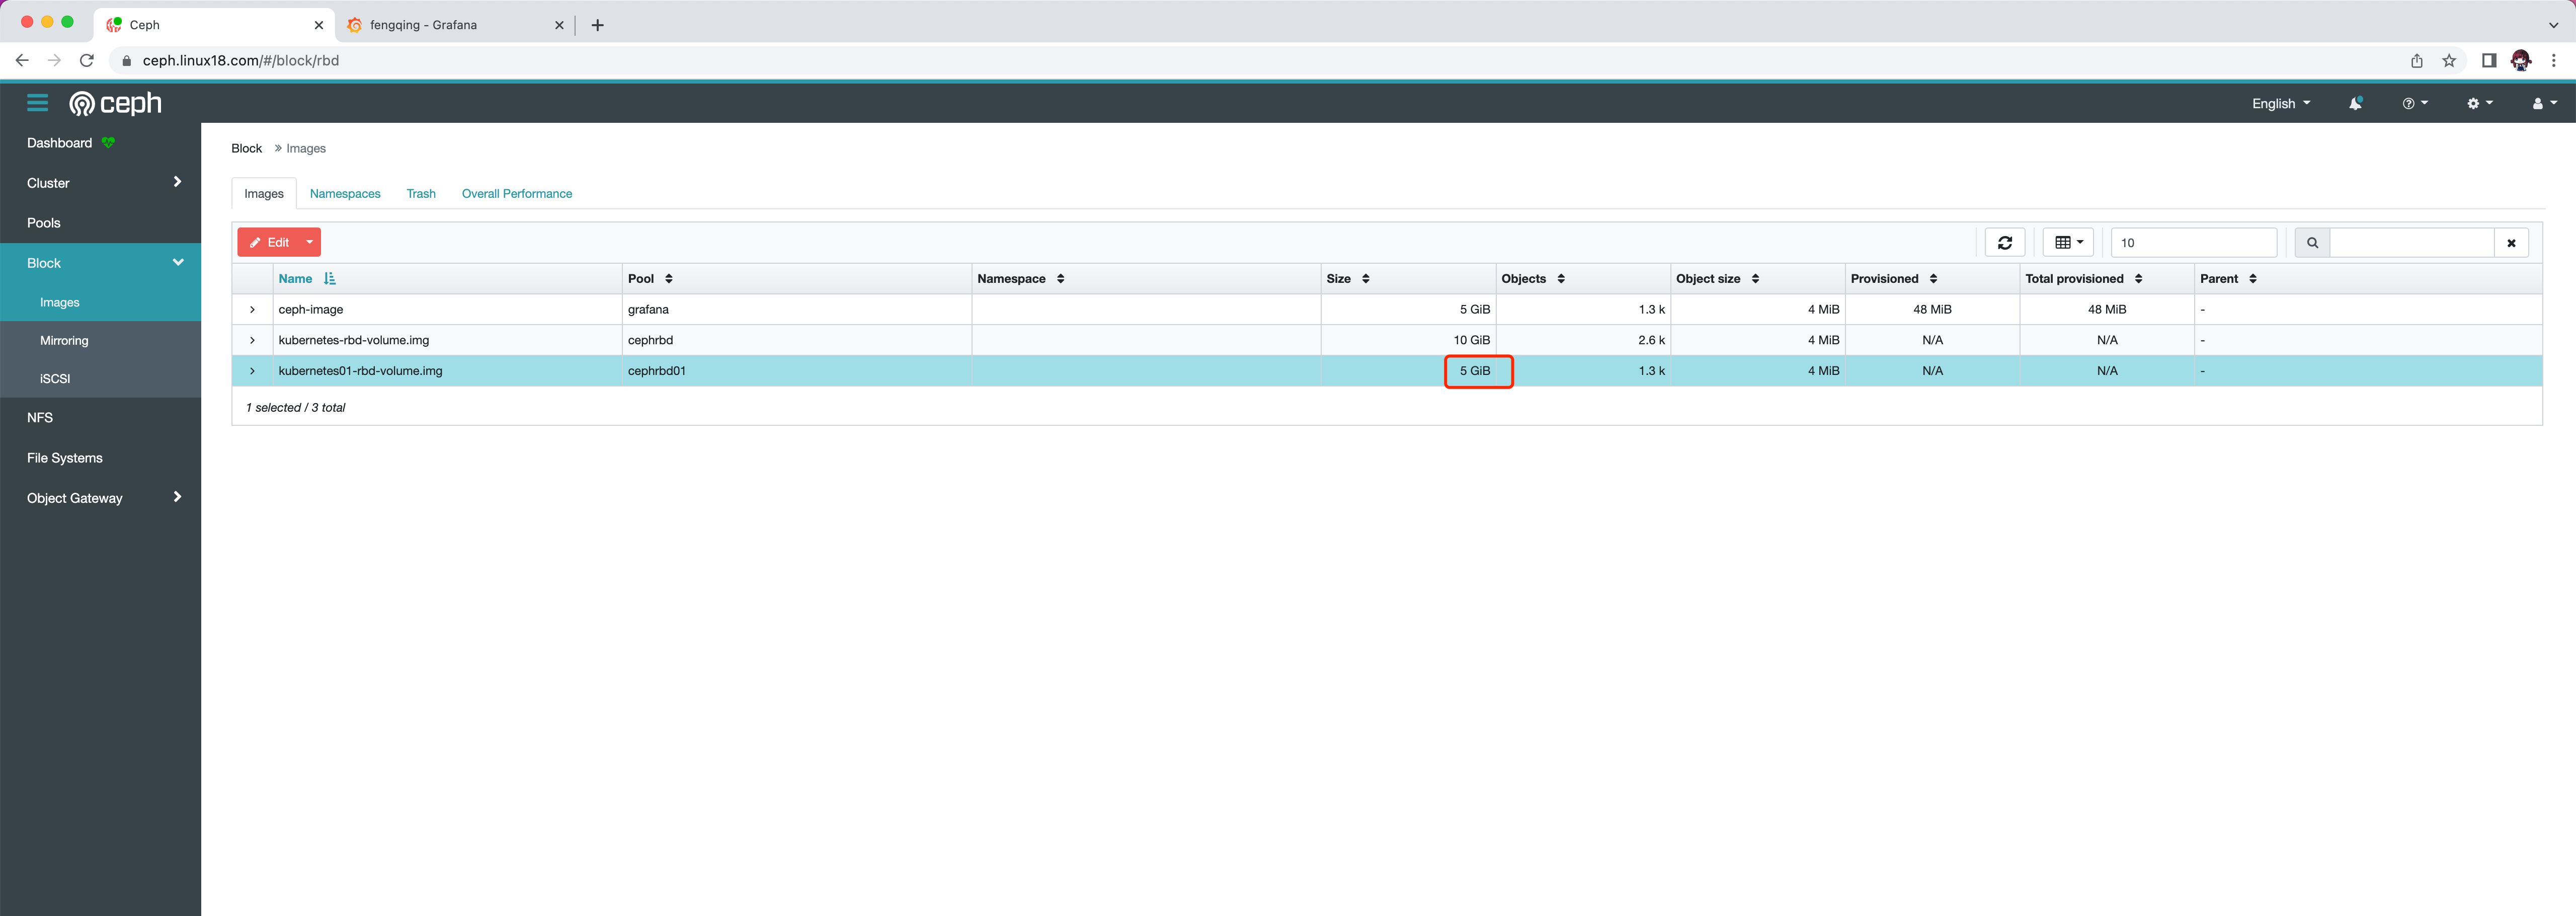Expand the Cluster sidebar menu
2576x916 pixels.
pyautogui.click(x=100, y=183)
